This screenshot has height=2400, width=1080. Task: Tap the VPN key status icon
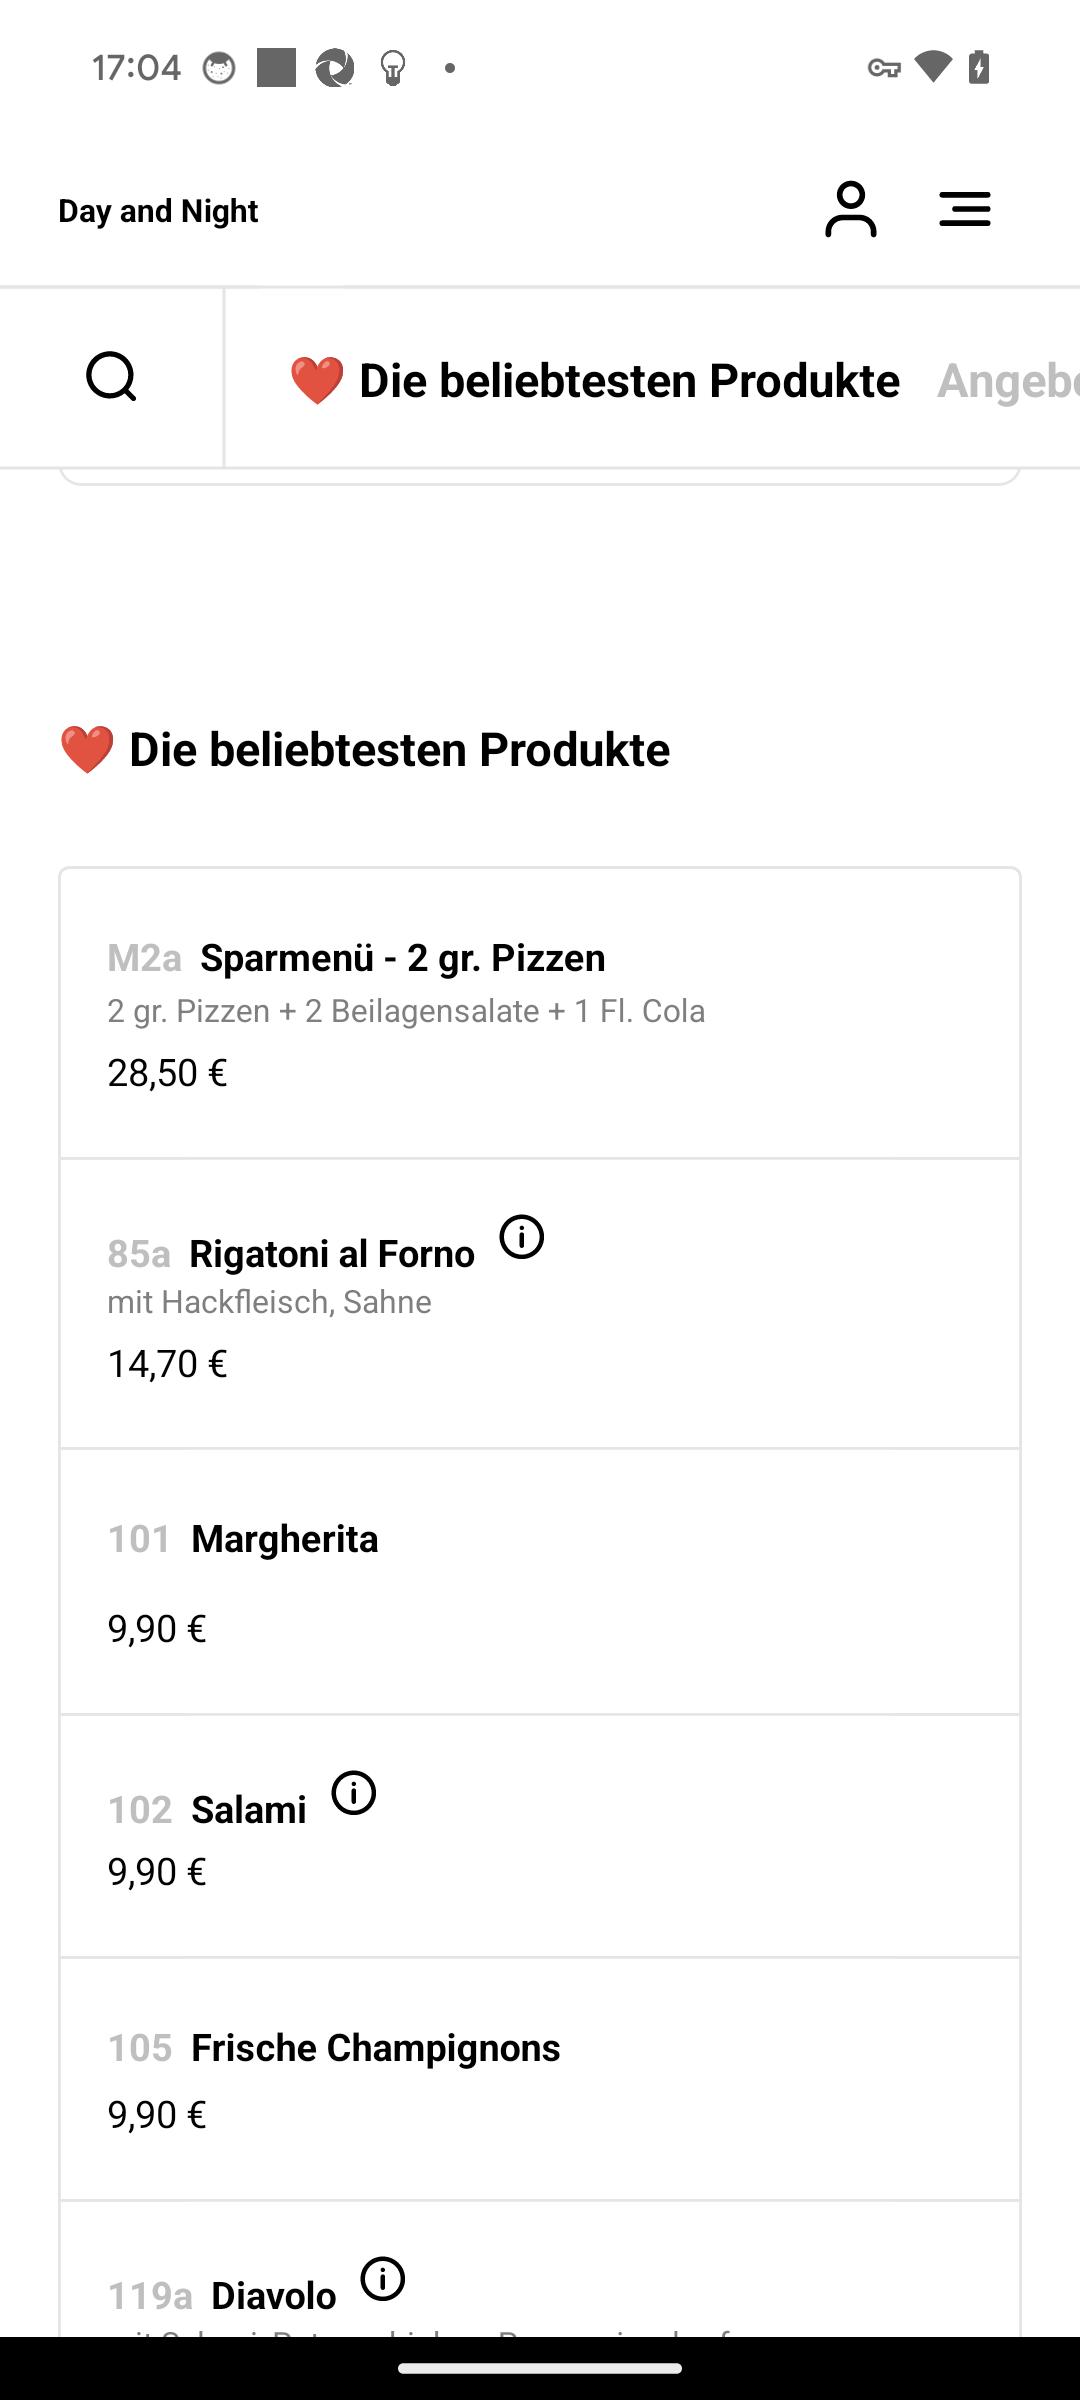click(884, 68)
